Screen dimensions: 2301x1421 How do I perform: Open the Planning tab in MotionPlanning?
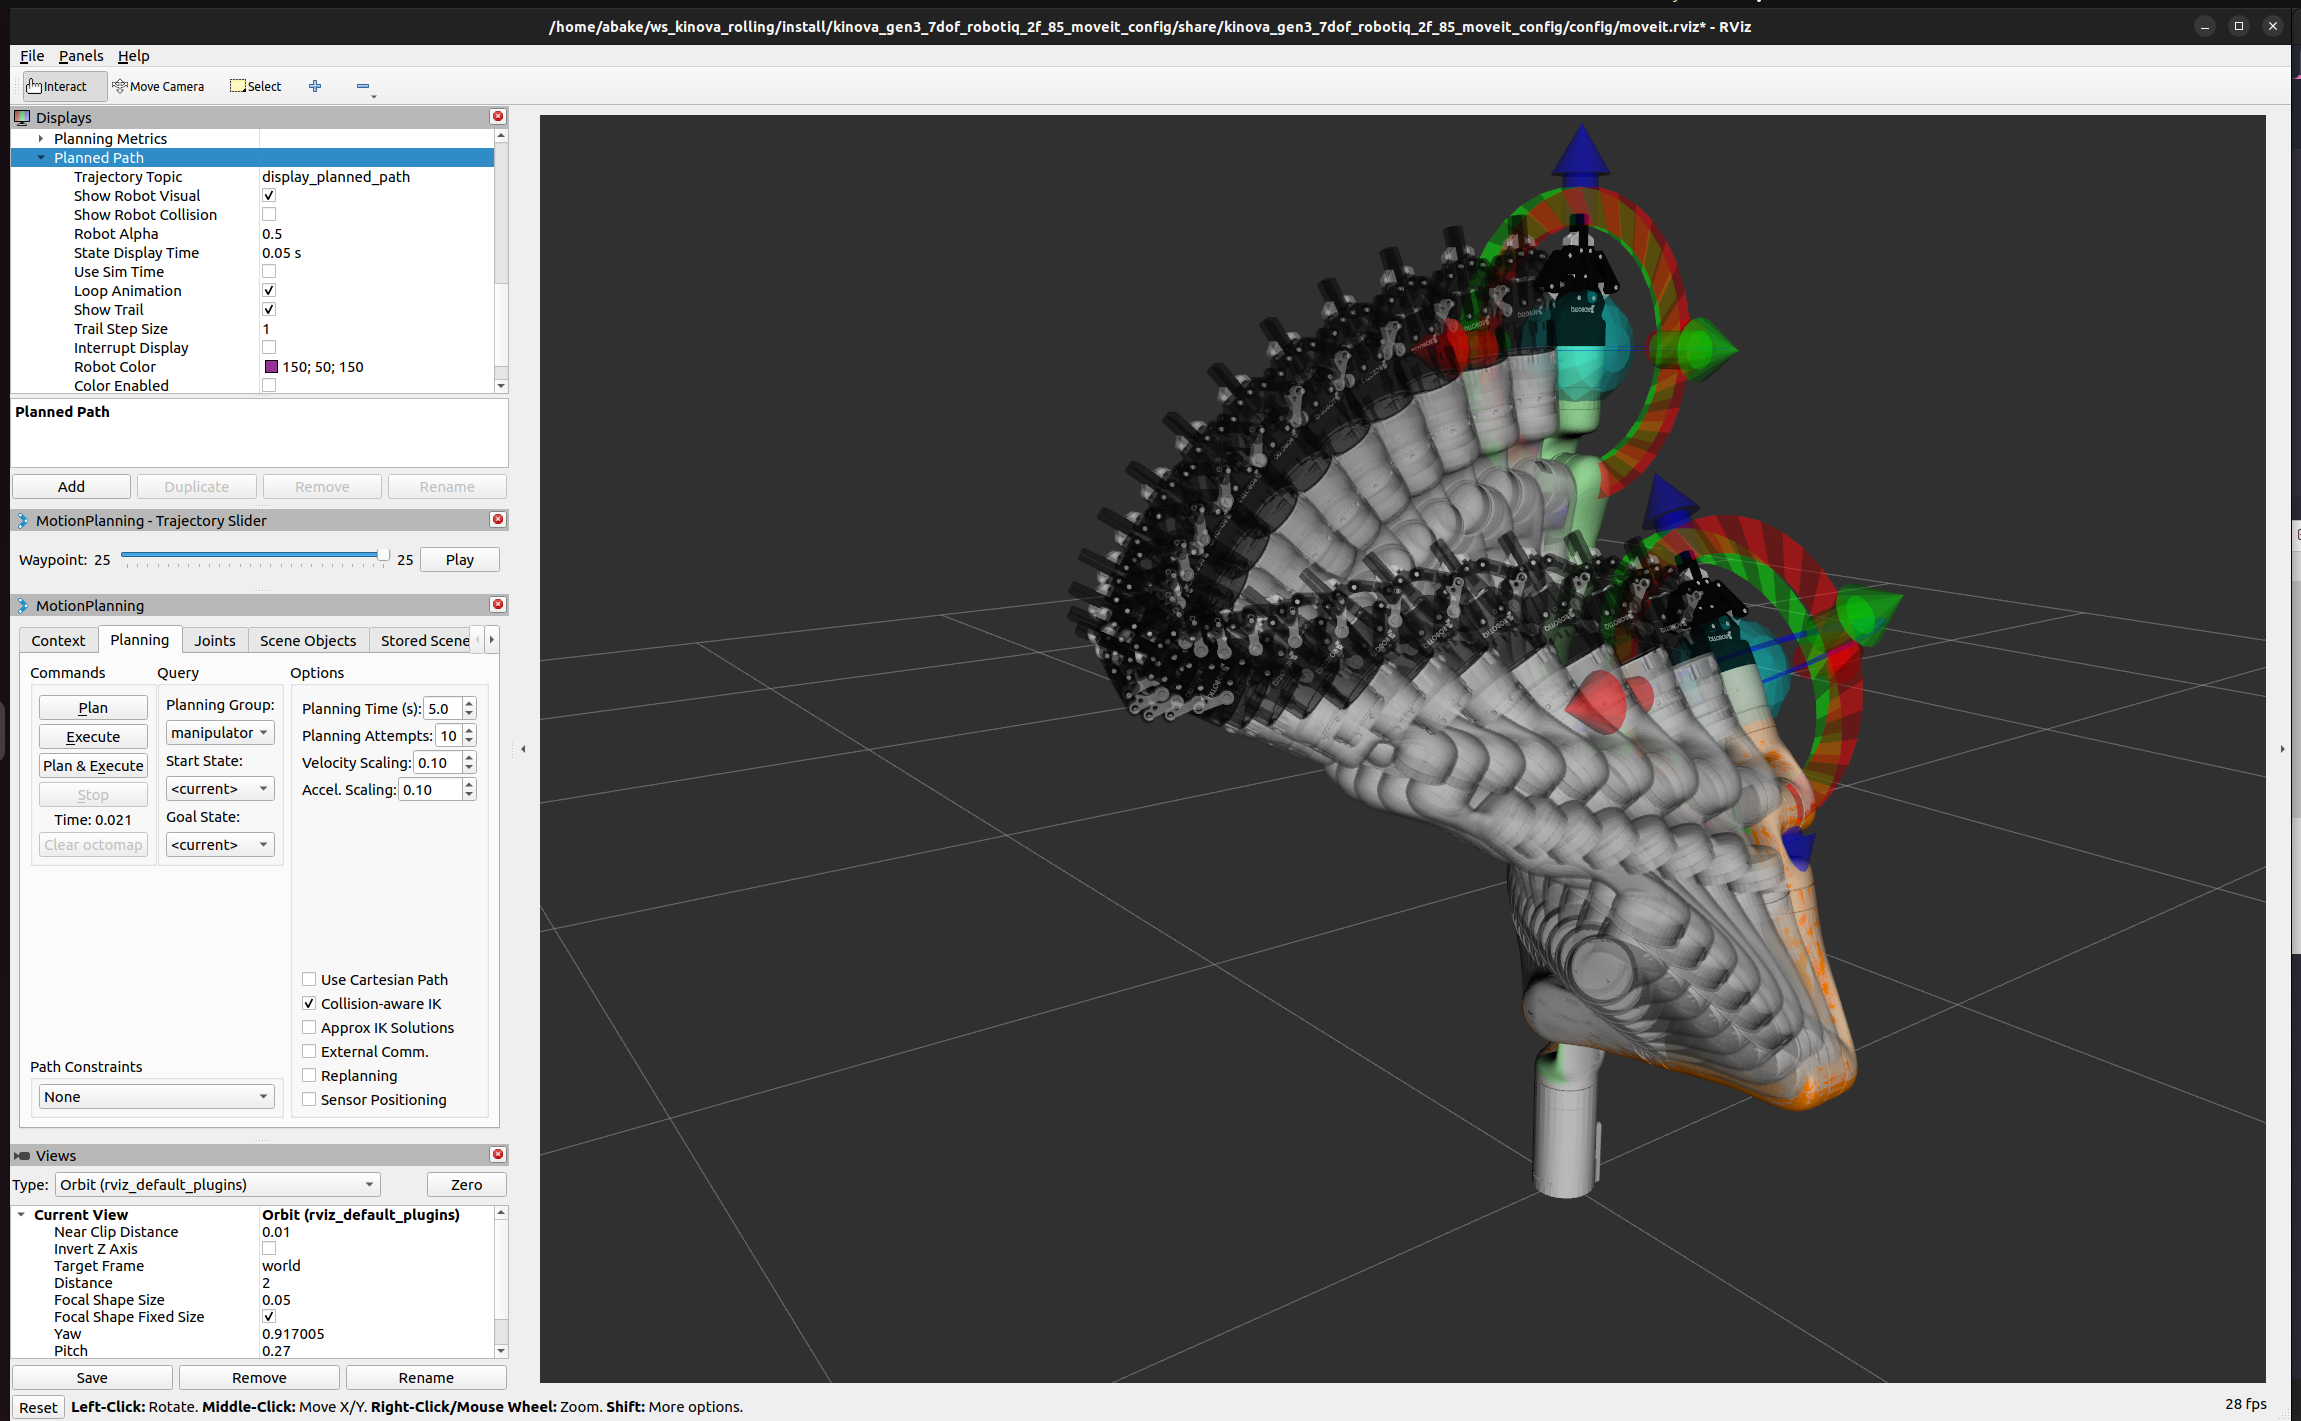pyautogui.click(x=138, y=639)
